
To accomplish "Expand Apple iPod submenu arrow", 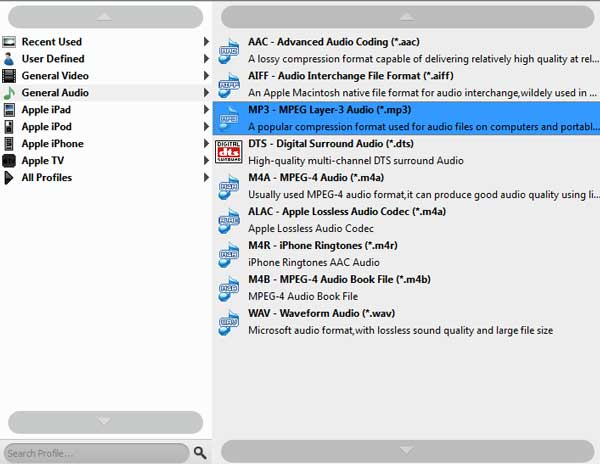I will (206, 127).
